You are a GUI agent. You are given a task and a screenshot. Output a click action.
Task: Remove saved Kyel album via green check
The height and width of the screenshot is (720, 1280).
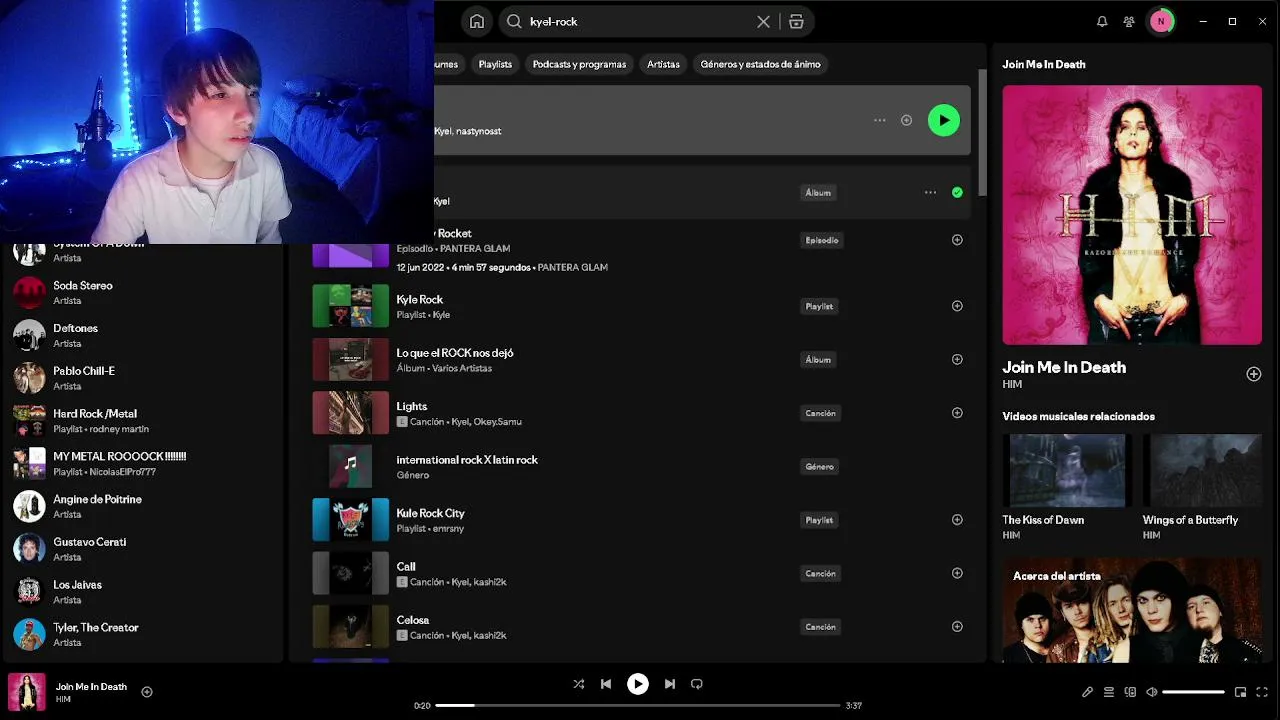tap(957, 192)
